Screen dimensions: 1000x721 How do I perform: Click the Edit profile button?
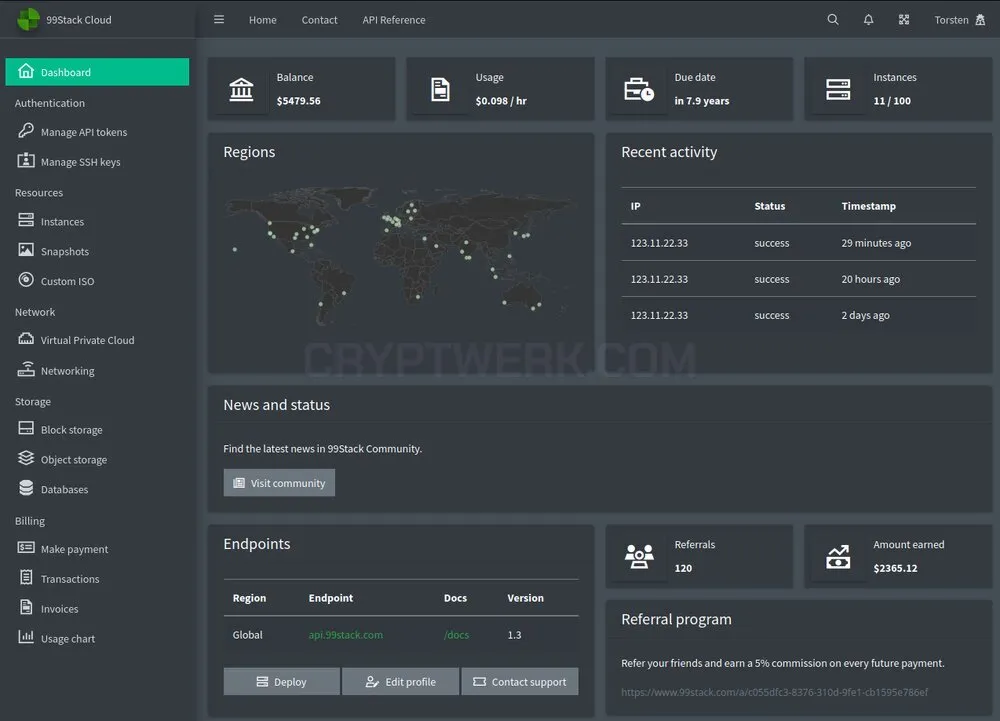pos(401,681)
